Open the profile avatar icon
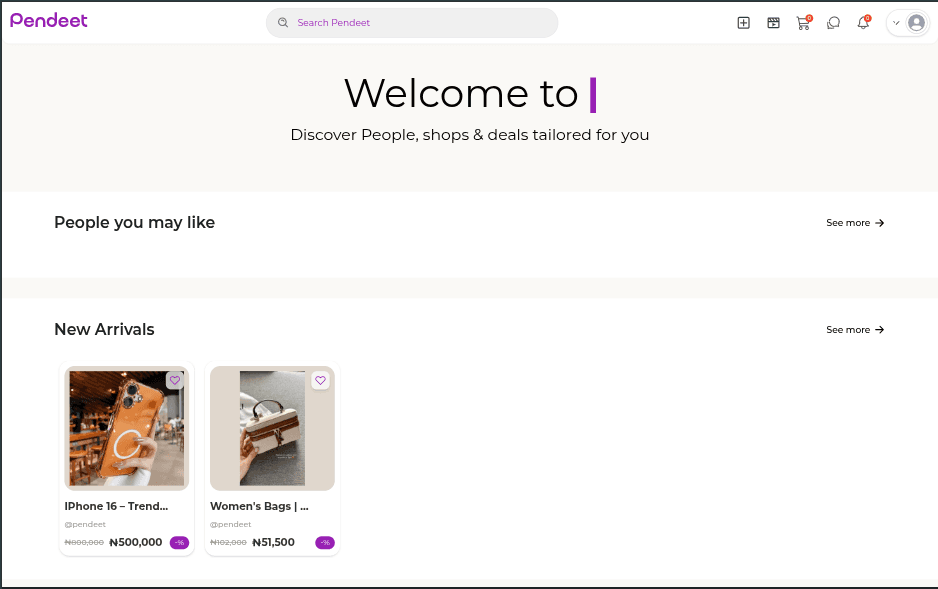 [x=916, y=22]
